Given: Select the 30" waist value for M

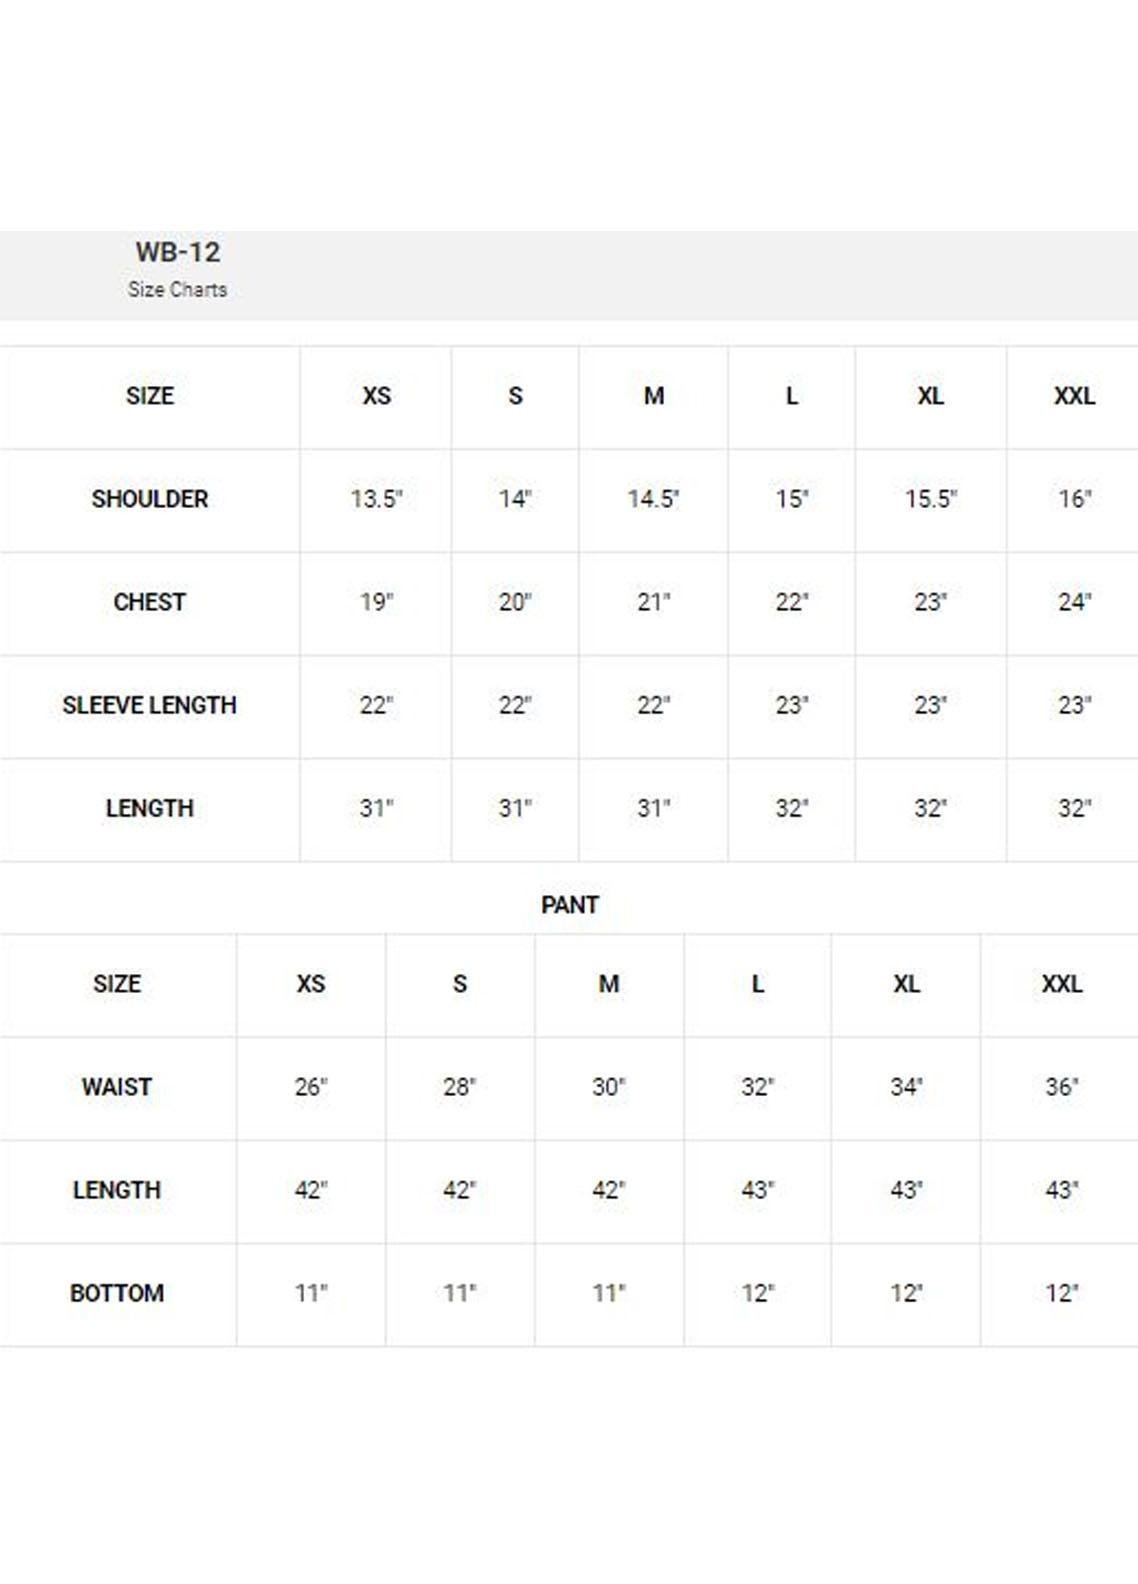Looking at the screenshot, I should click(x=608, y=1087).
